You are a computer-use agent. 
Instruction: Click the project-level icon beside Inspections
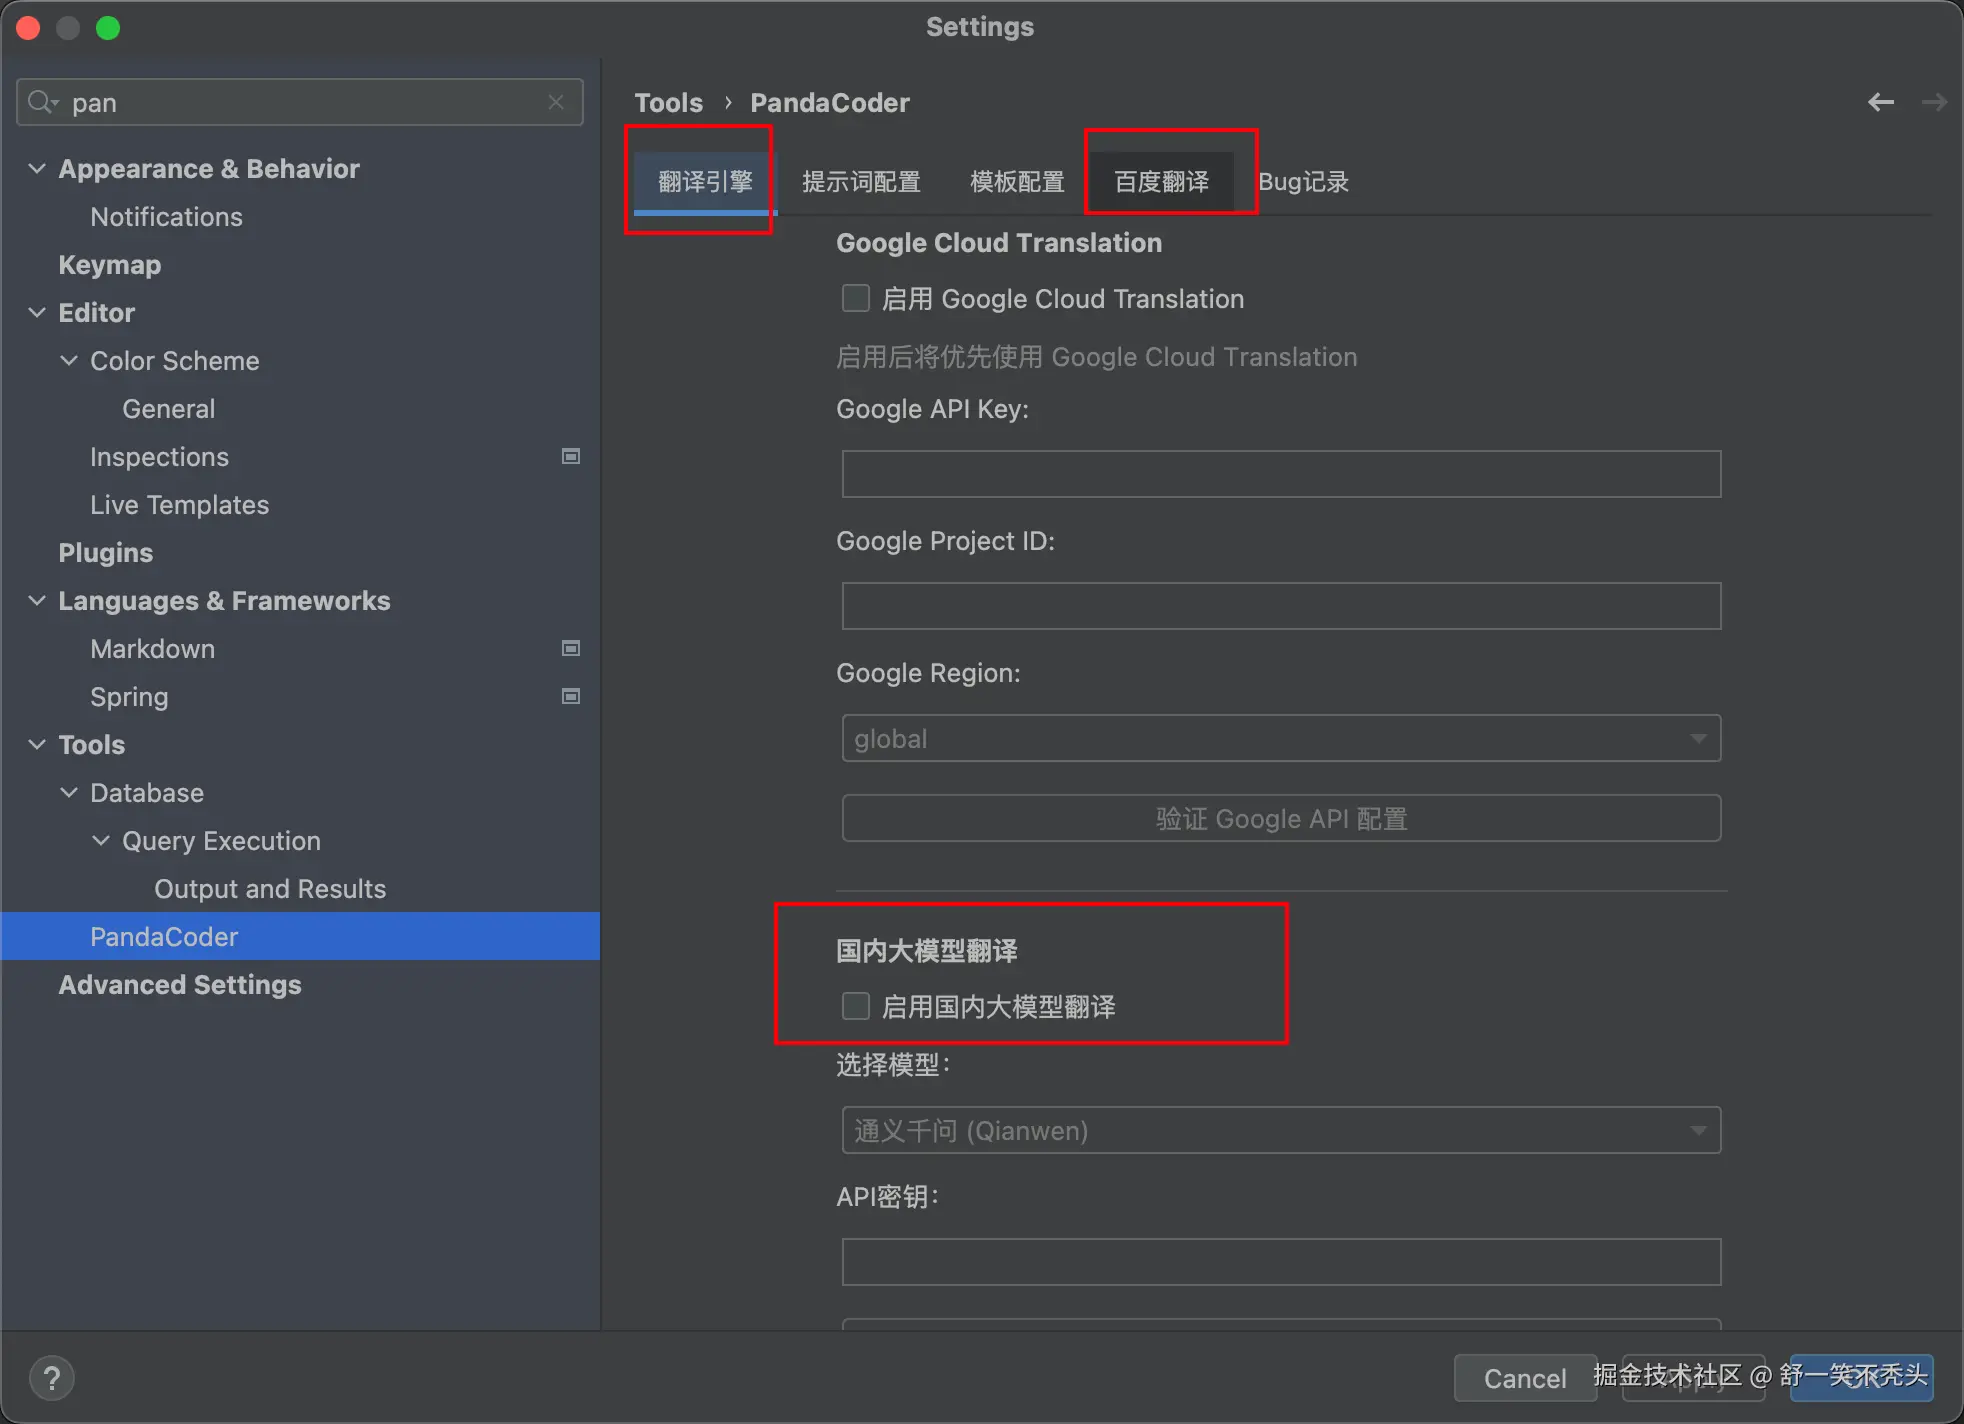point(571,456)
